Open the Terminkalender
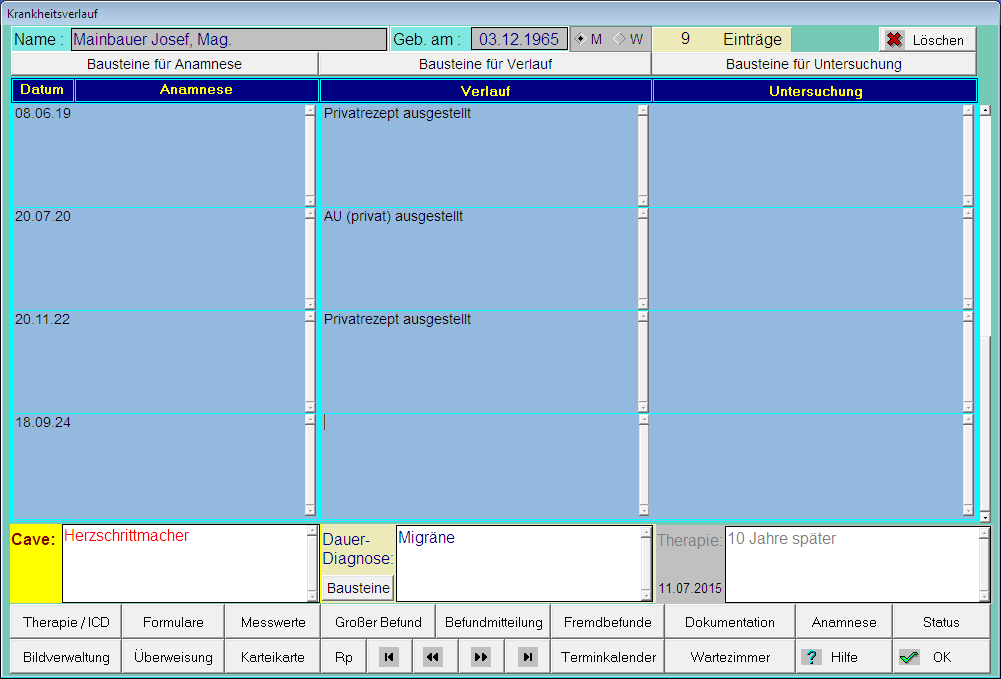The image size is (1001, 679). pyautogui.click(x=608, y=657)
